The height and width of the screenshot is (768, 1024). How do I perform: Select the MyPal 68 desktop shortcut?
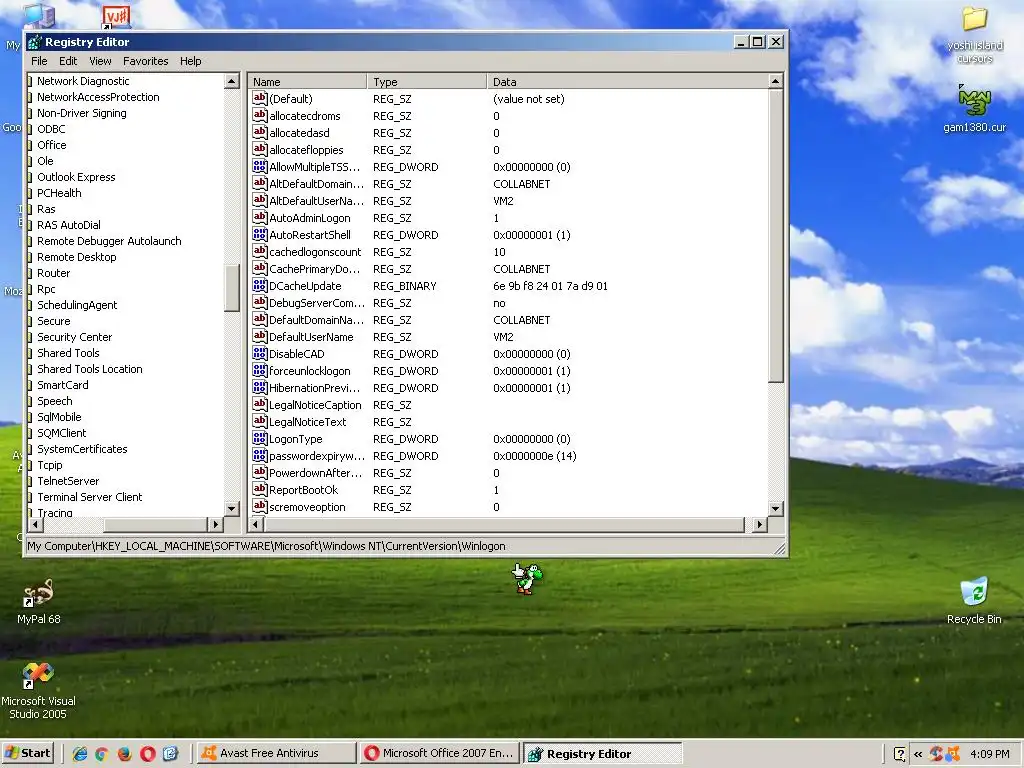39,601
